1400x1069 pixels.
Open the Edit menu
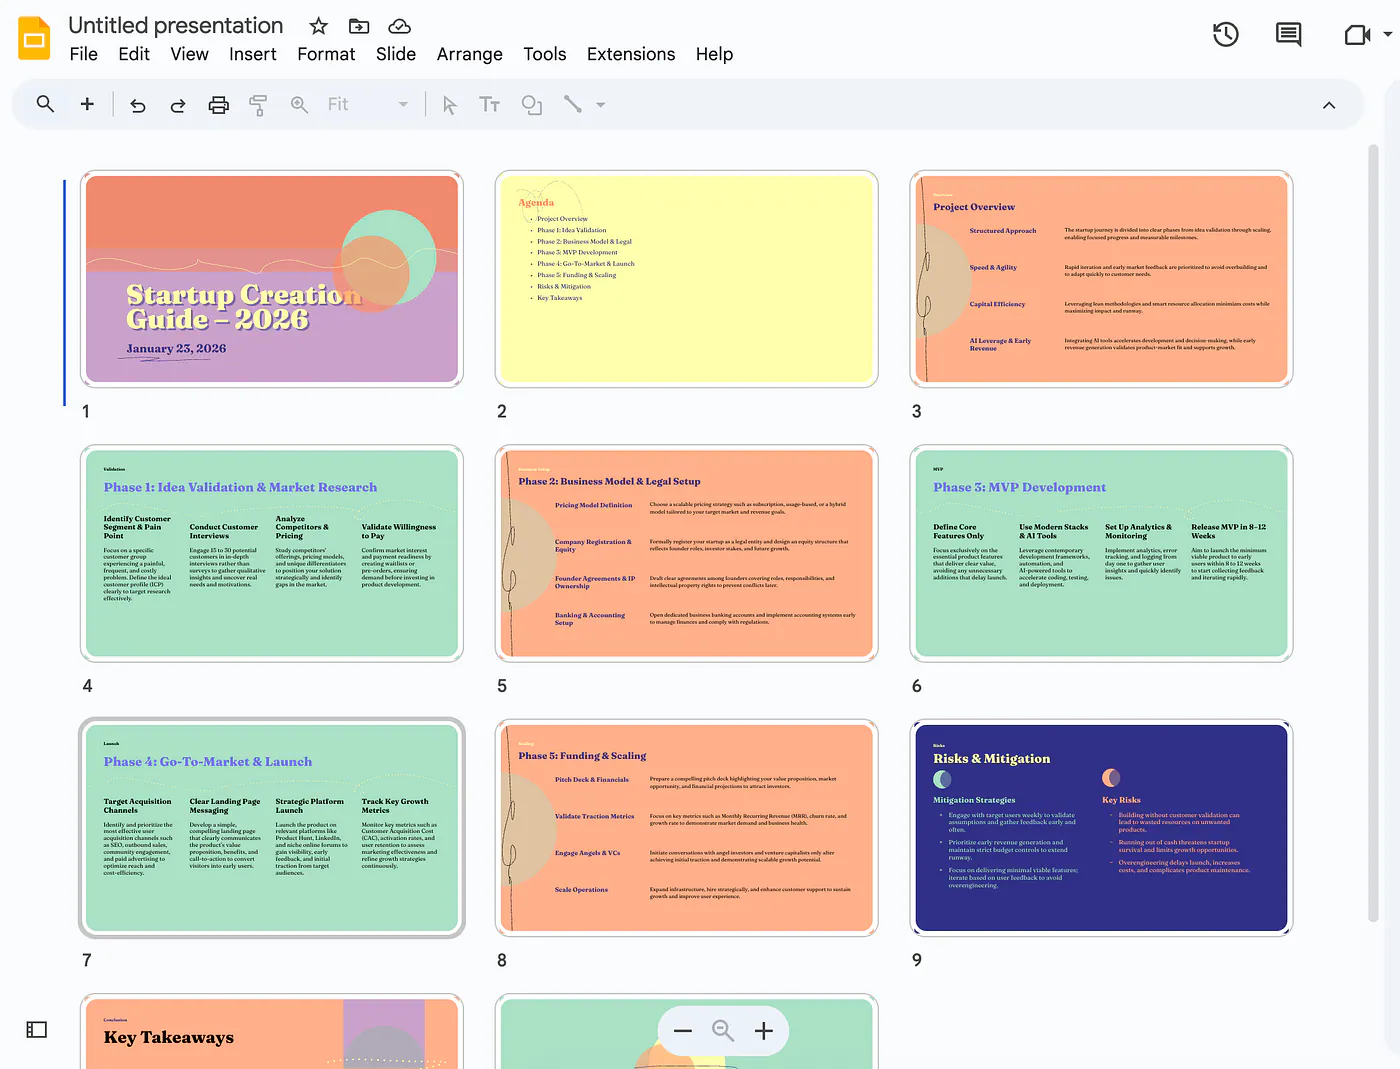(x=134, y=54)
